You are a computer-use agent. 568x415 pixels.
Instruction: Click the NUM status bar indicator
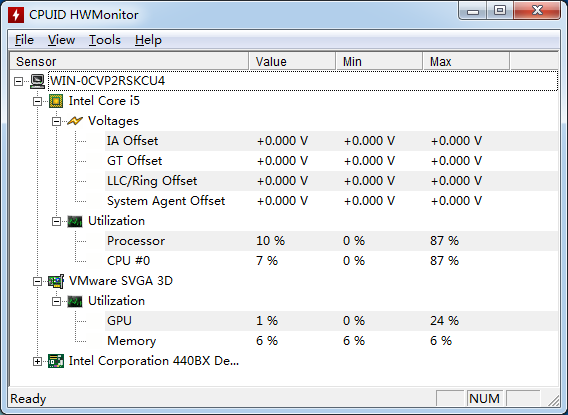coord(484,399)
